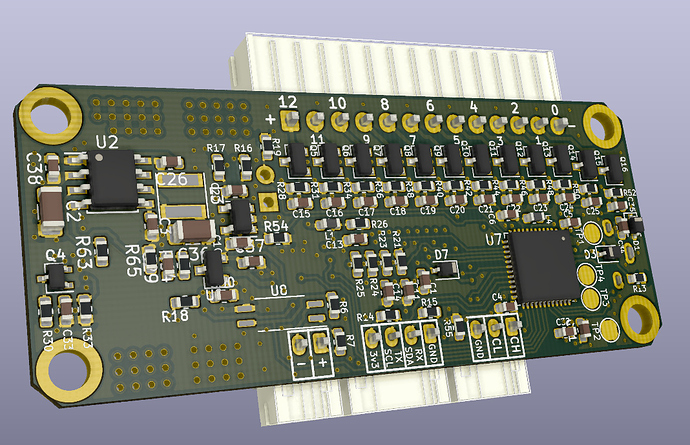Select the R18 resistor
The height and width of the screenshot is (445, 690).
click(x=197, y=302)
